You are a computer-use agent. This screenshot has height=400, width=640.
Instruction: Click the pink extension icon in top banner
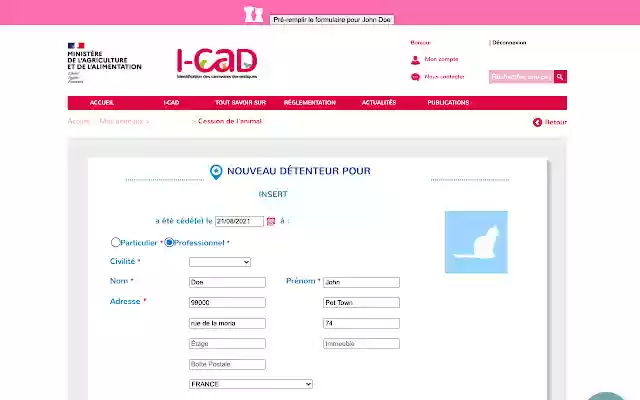pyautogui.click(x=253, y=14)
